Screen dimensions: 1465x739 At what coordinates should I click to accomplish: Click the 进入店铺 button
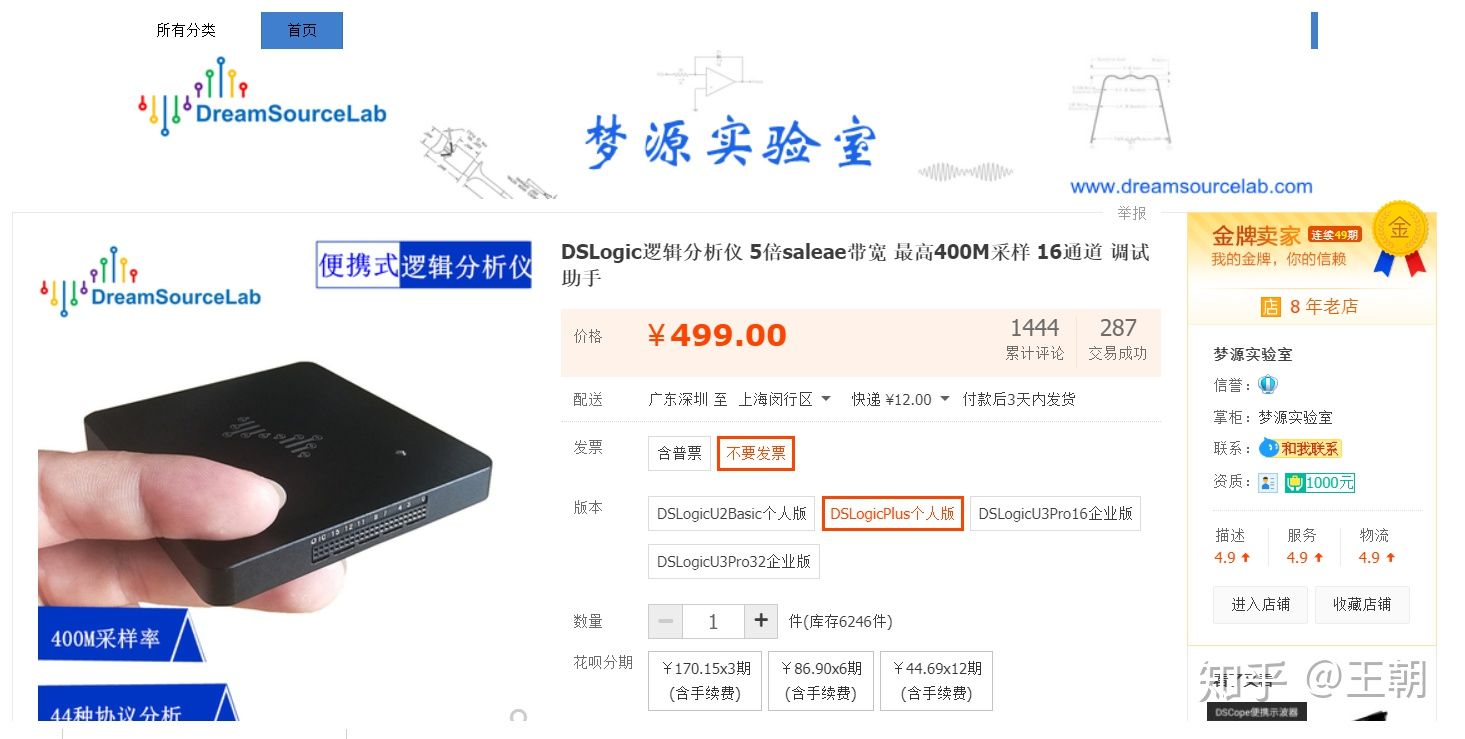(x=1261, y=604)
